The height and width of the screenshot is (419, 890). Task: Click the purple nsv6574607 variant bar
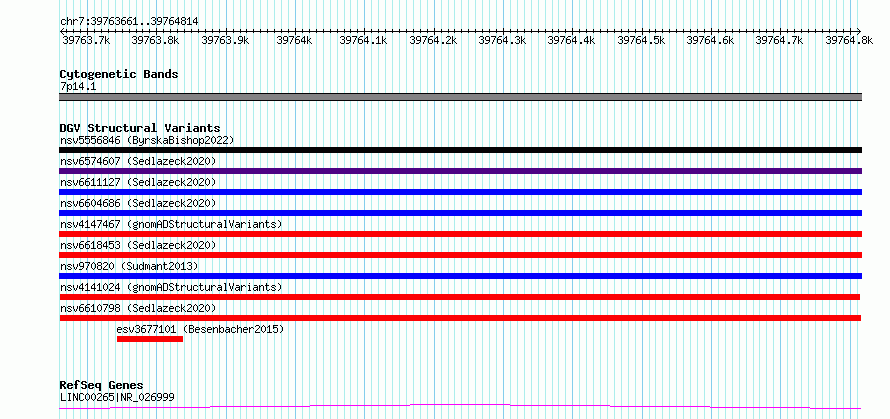tap(460, 171)
